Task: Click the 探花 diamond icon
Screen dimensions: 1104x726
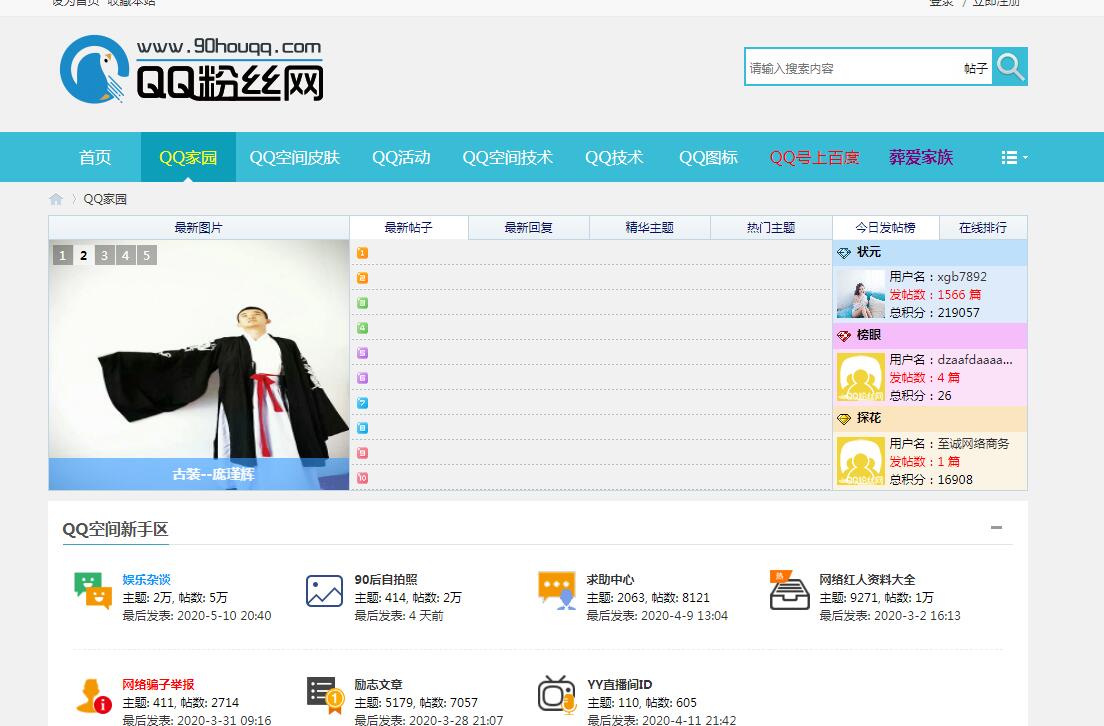Action: point(843,419)
